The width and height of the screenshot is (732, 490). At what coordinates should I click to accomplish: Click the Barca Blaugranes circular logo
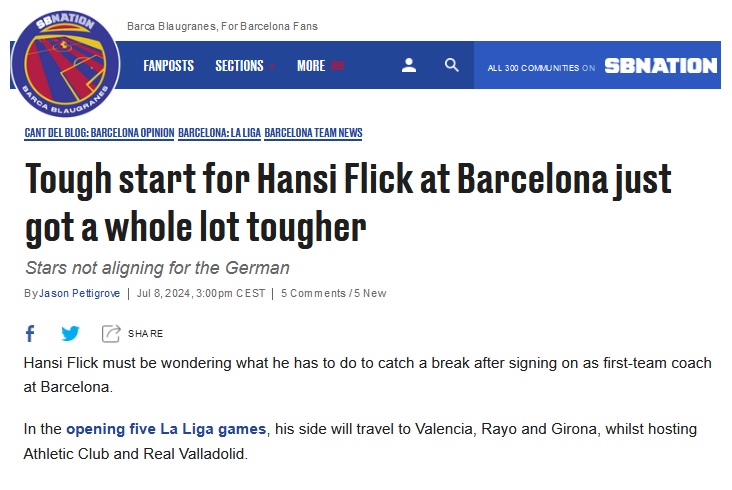click(x=65, y=64)
